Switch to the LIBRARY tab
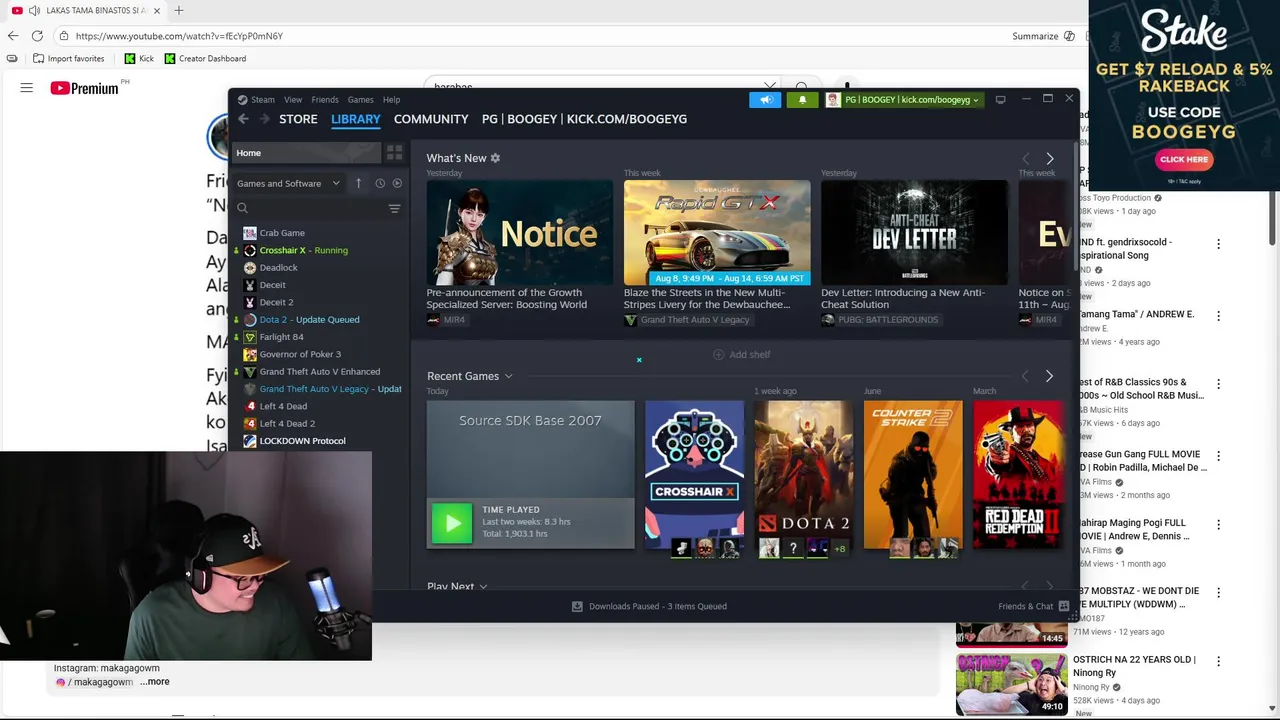Screen dimensions: 1280x720 pos(356,119)
